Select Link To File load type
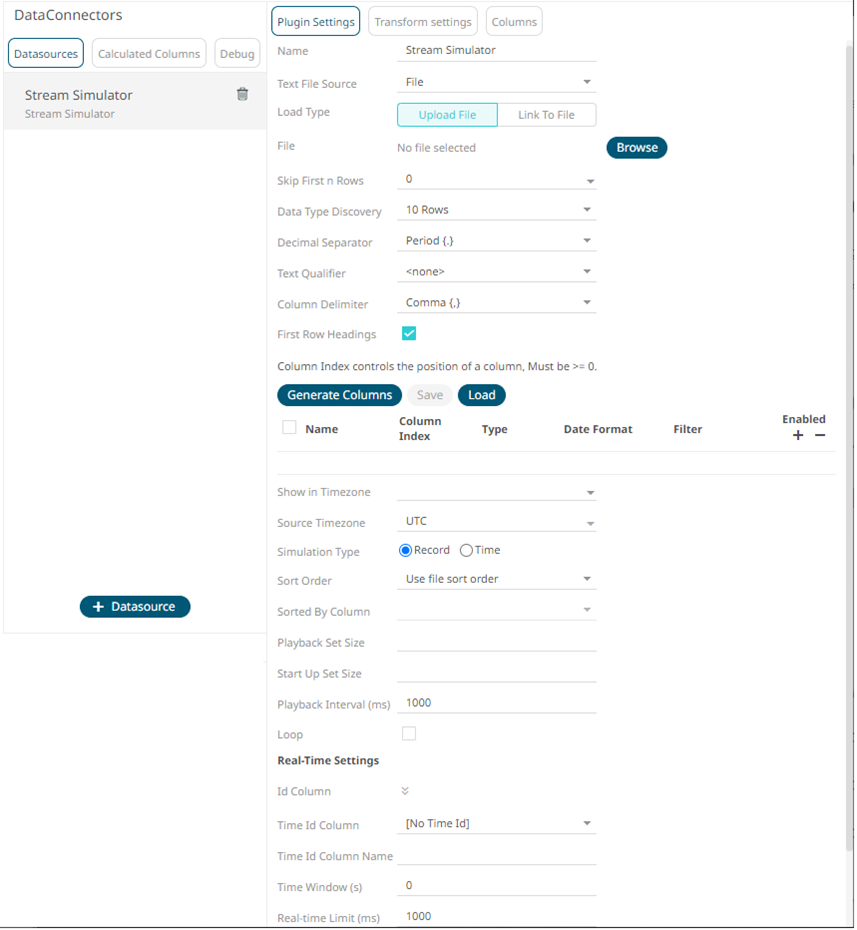The width and height of the screenshot is (857, 930). pos(546,115)
